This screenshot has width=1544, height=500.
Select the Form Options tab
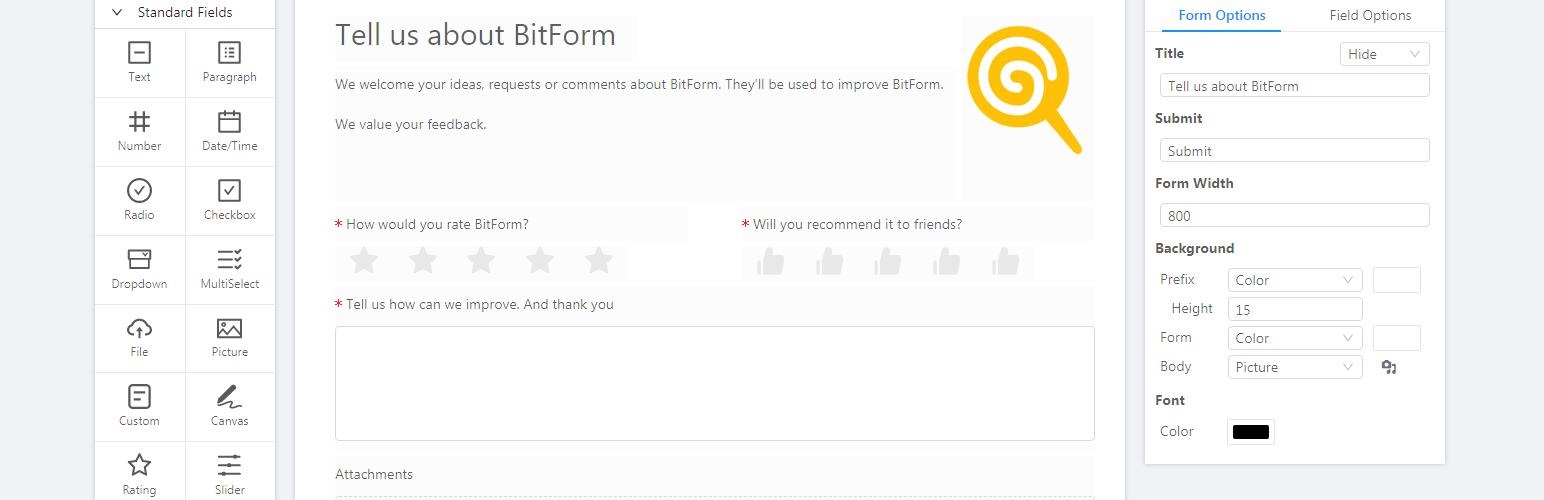1222,15
